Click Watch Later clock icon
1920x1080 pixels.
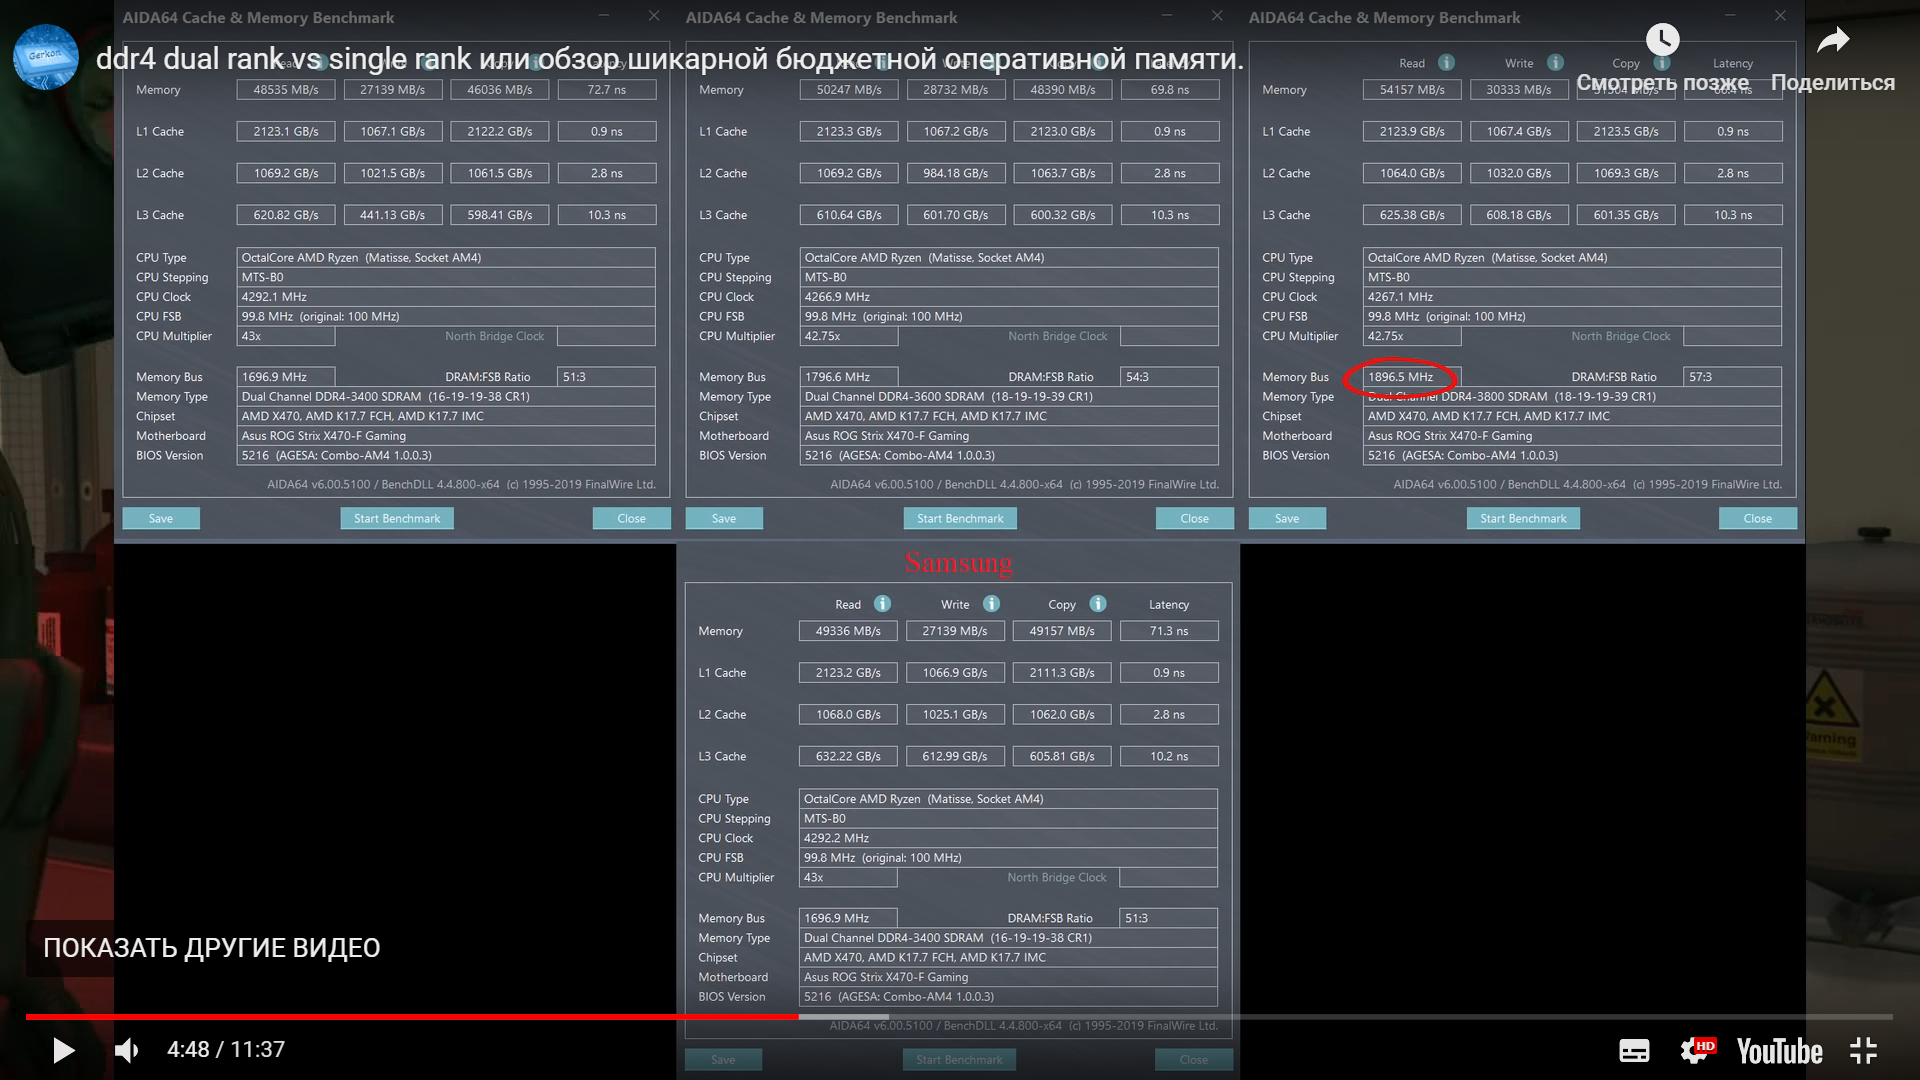point(1662,41)
